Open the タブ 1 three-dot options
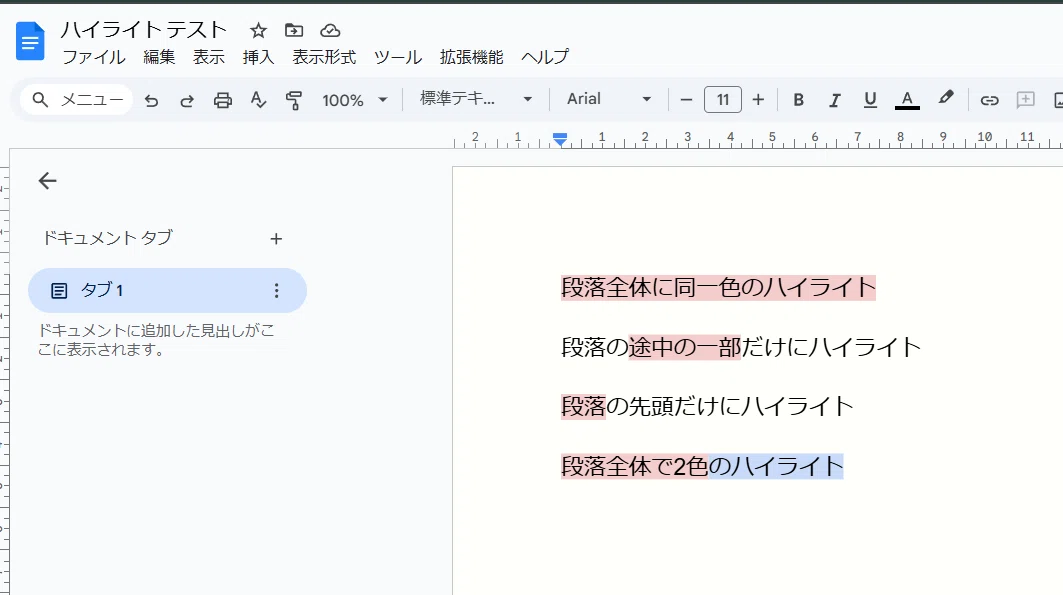 [276, 291]
